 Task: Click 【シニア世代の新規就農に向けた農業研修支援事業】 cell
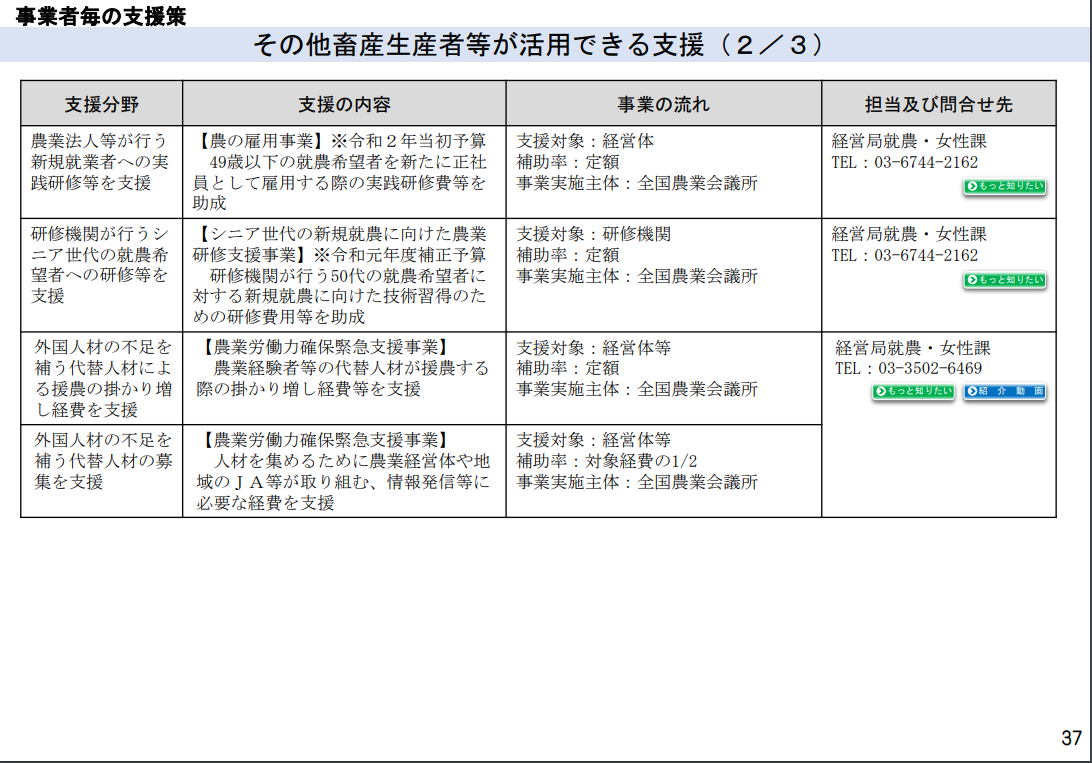tap(344, 275)
